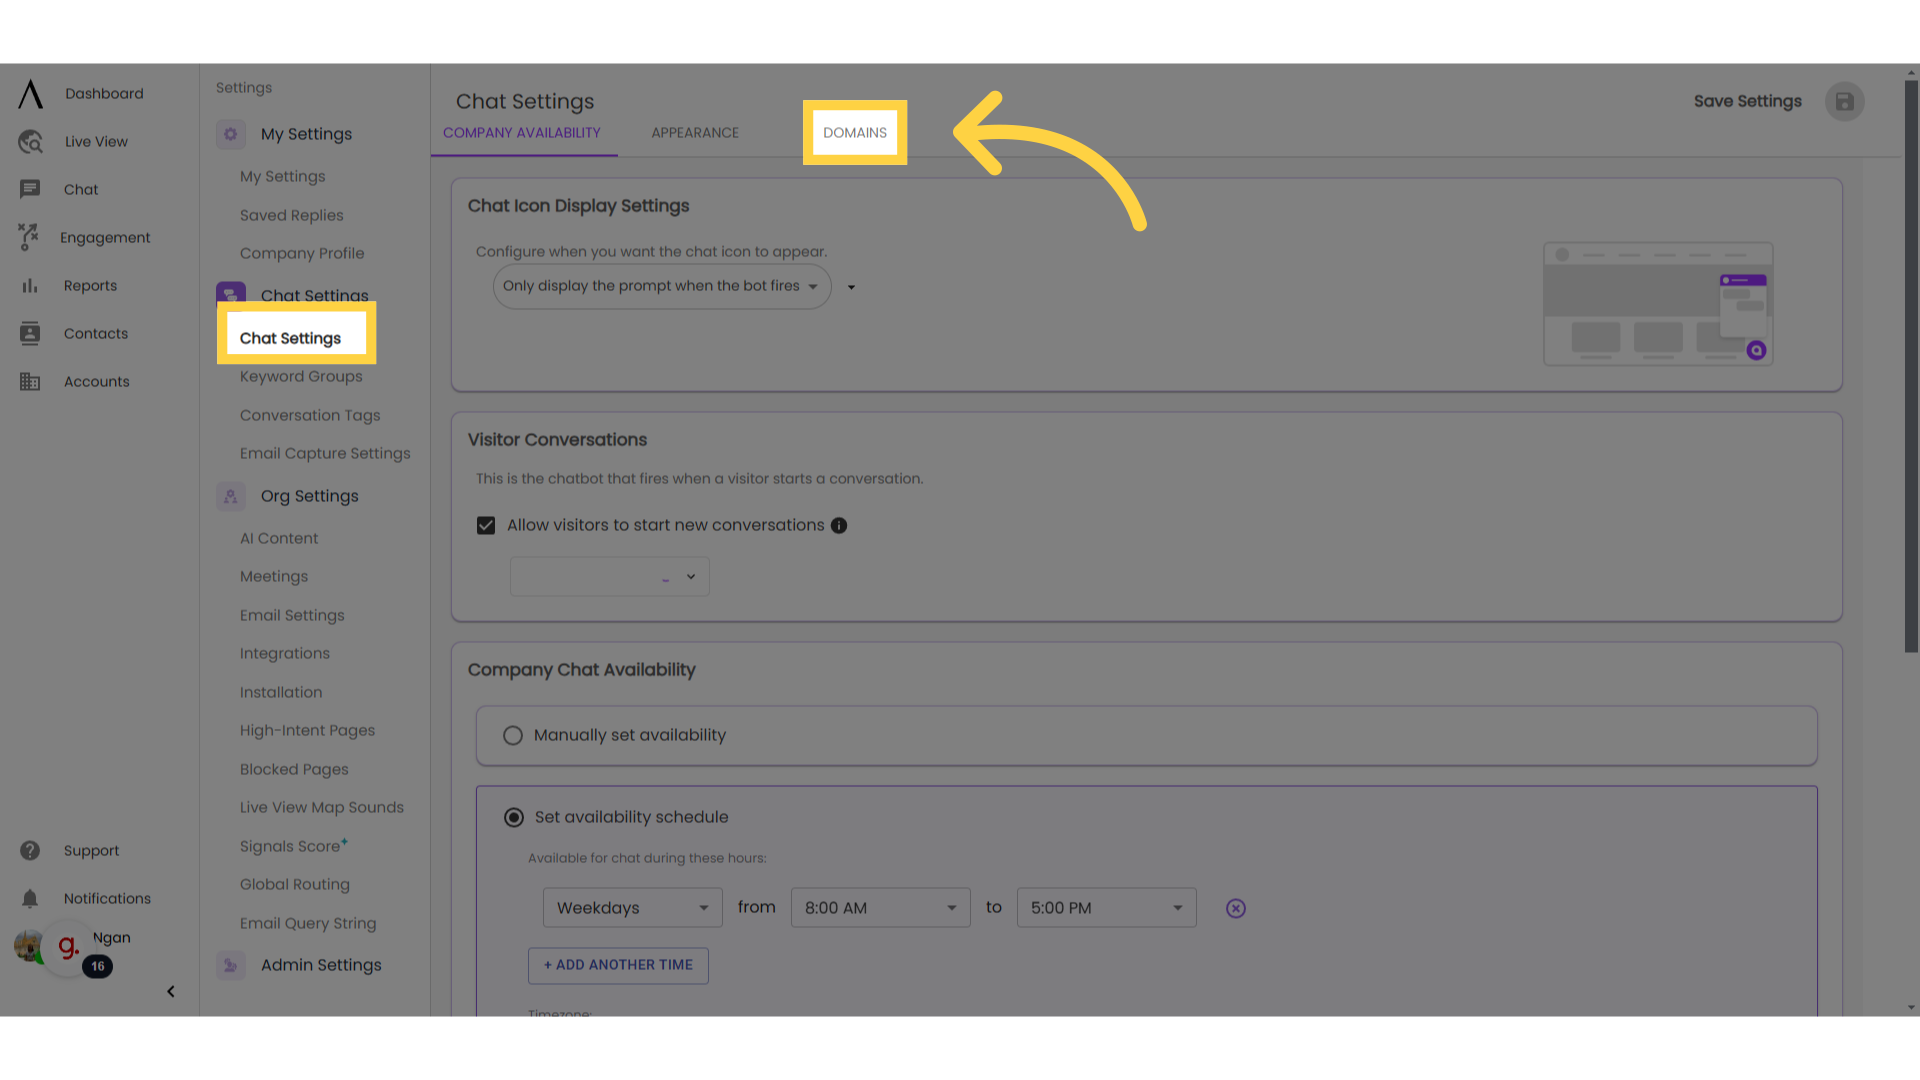Change the 8:00 AM from-time dropdown
Viewport: 1920px width, 1080px height.
880,907
